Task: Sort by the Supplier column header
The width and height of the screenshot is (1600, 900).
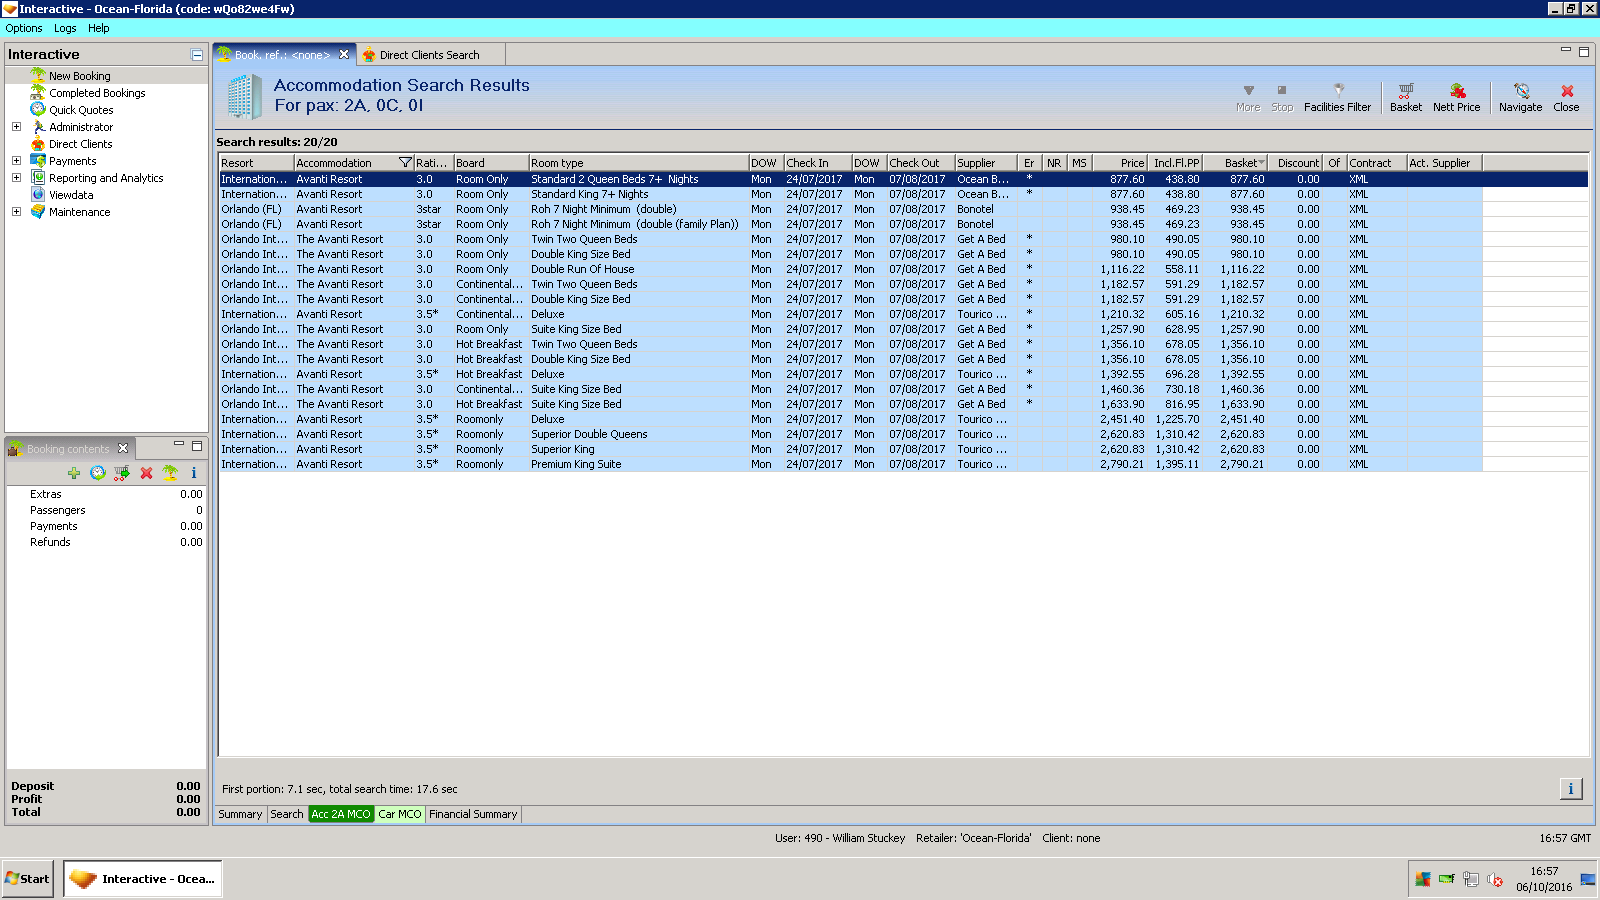Action: [x=986, y=163]
